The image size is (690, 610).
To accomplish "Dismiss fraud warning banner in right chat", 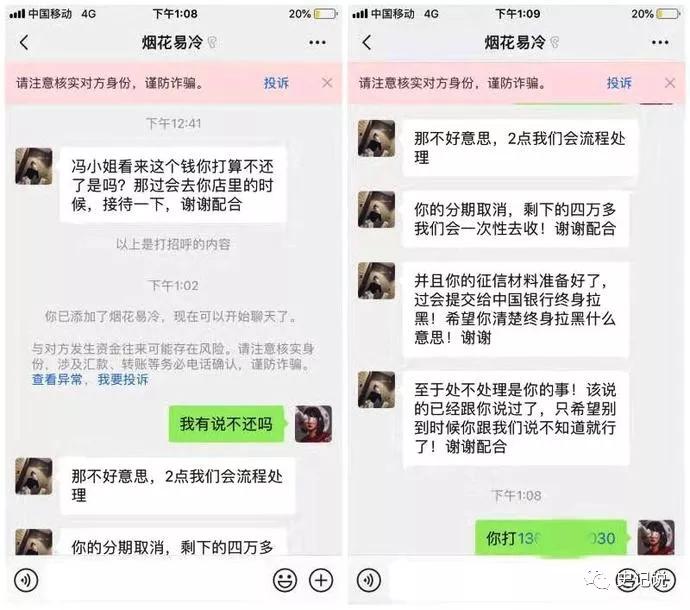I will 670,83.
